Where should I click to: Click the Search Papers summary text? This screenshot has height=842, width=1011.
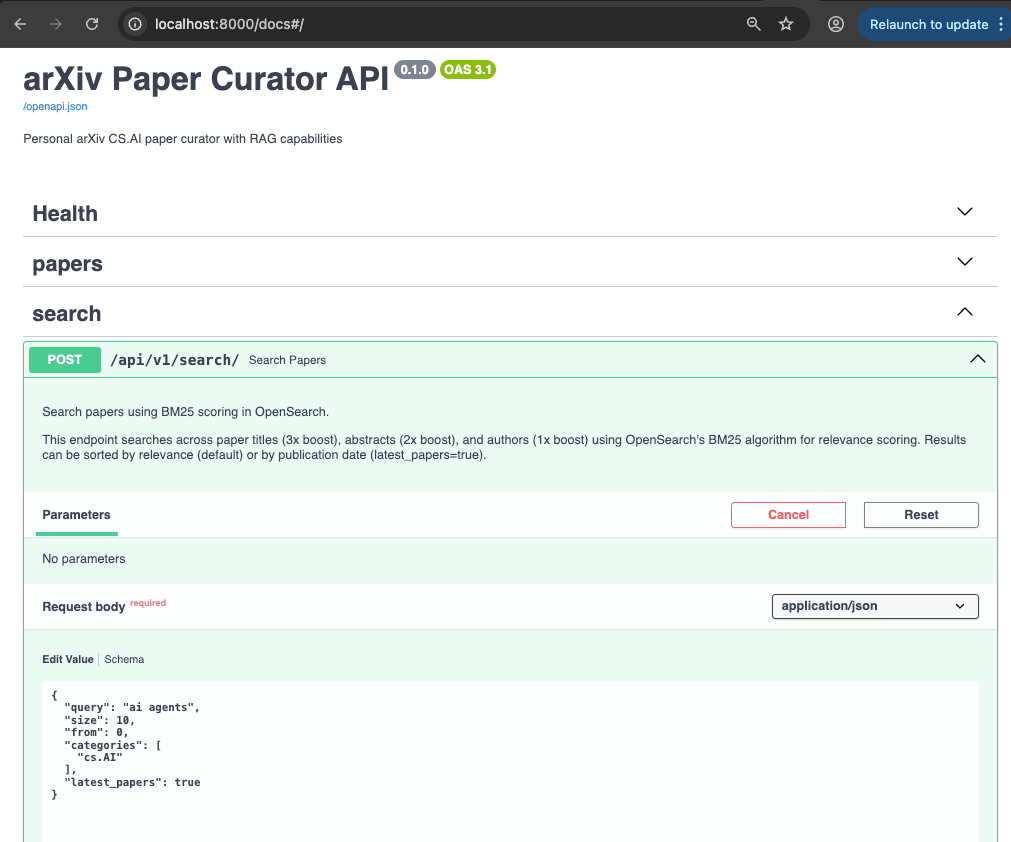tap(287, 360)
